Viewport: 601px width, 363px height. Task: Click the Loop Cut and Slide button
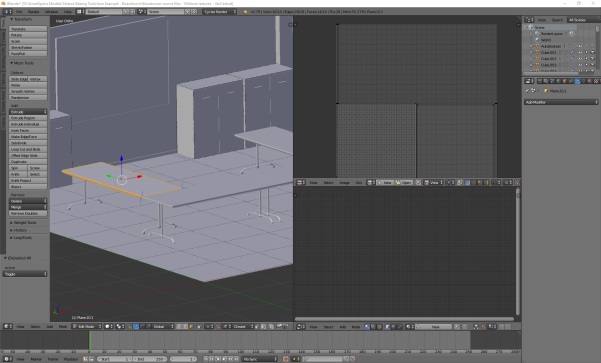click(x=28, y=149)
